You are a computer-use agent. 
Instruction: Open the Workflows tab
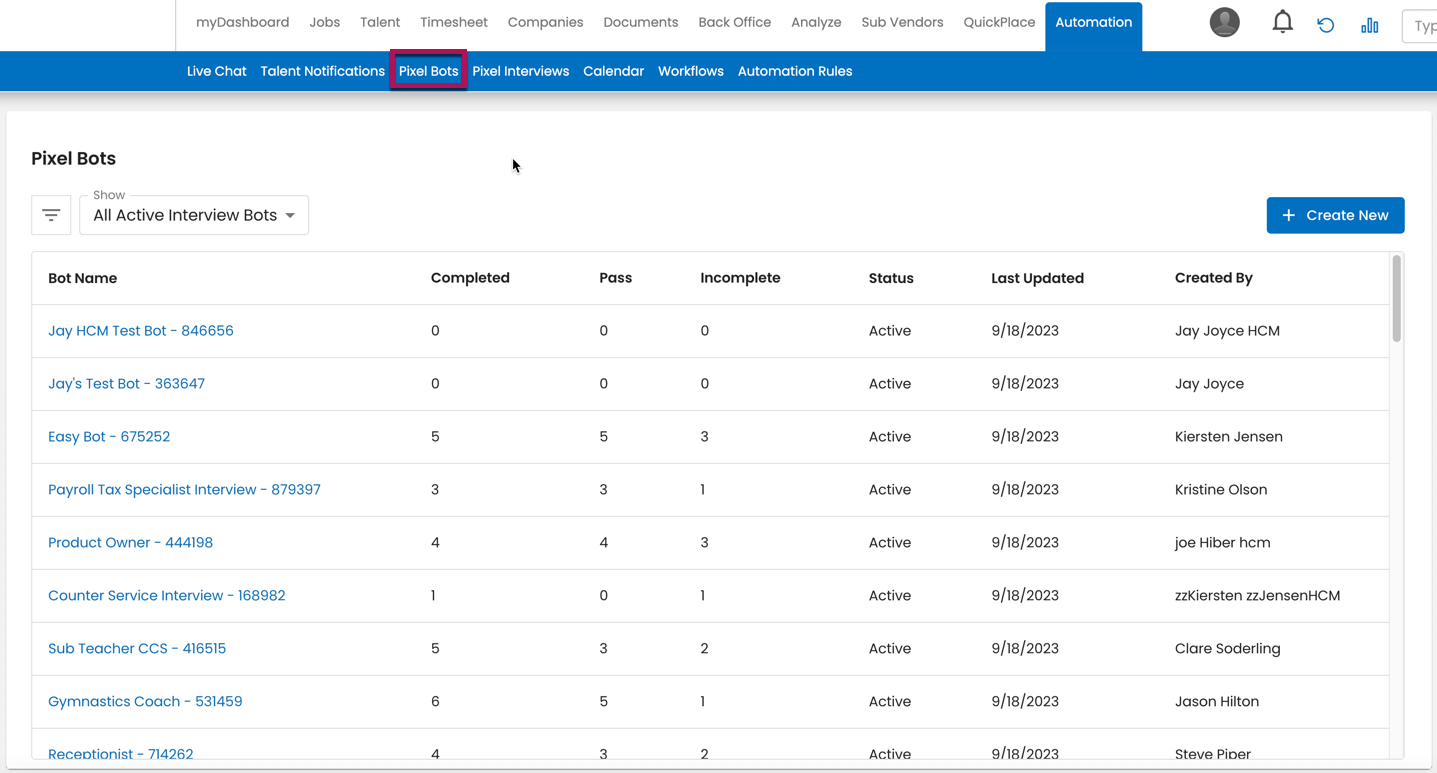[x=690, y=71]
